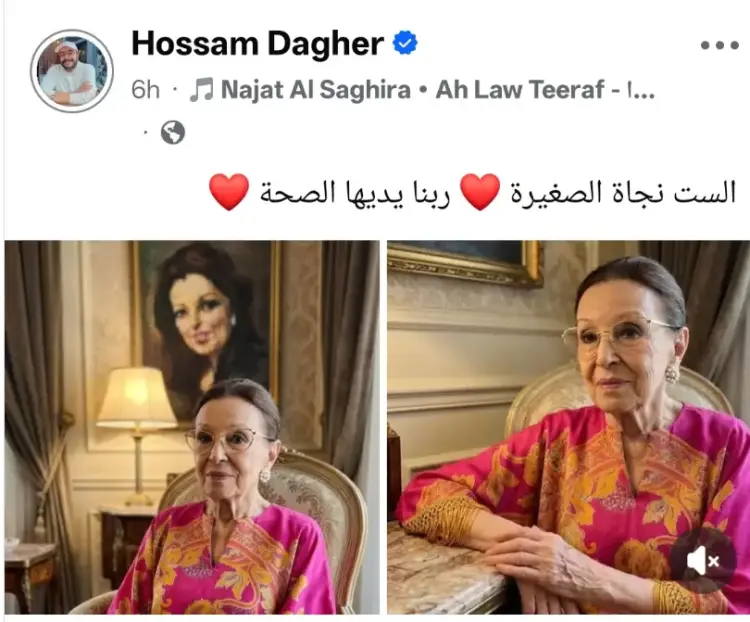Open the right close-up video
The width and height of the screenshot is (750, 622).
point(568,427)
